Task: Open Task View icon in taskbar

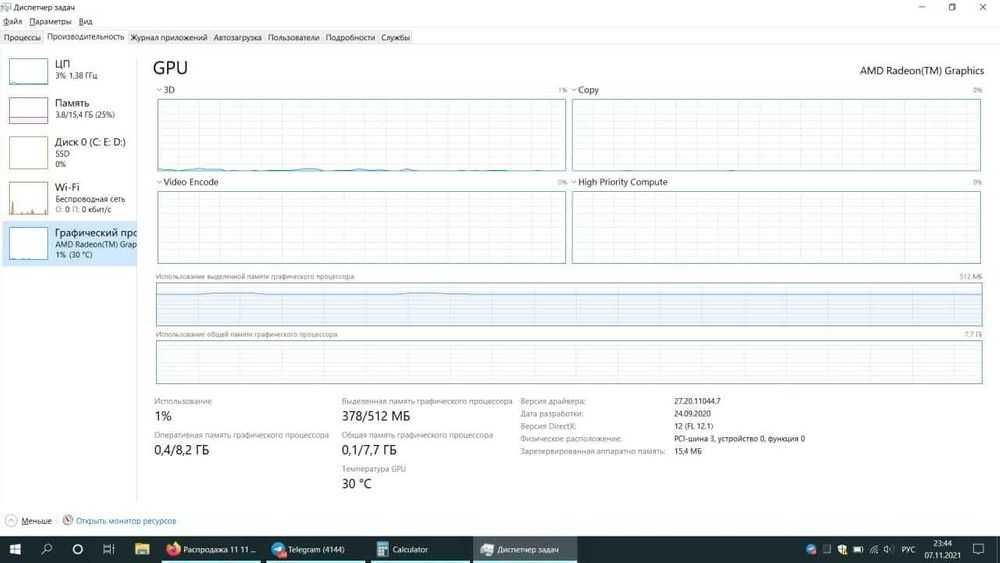Action: pyautogui.click(x=109, y=549)
